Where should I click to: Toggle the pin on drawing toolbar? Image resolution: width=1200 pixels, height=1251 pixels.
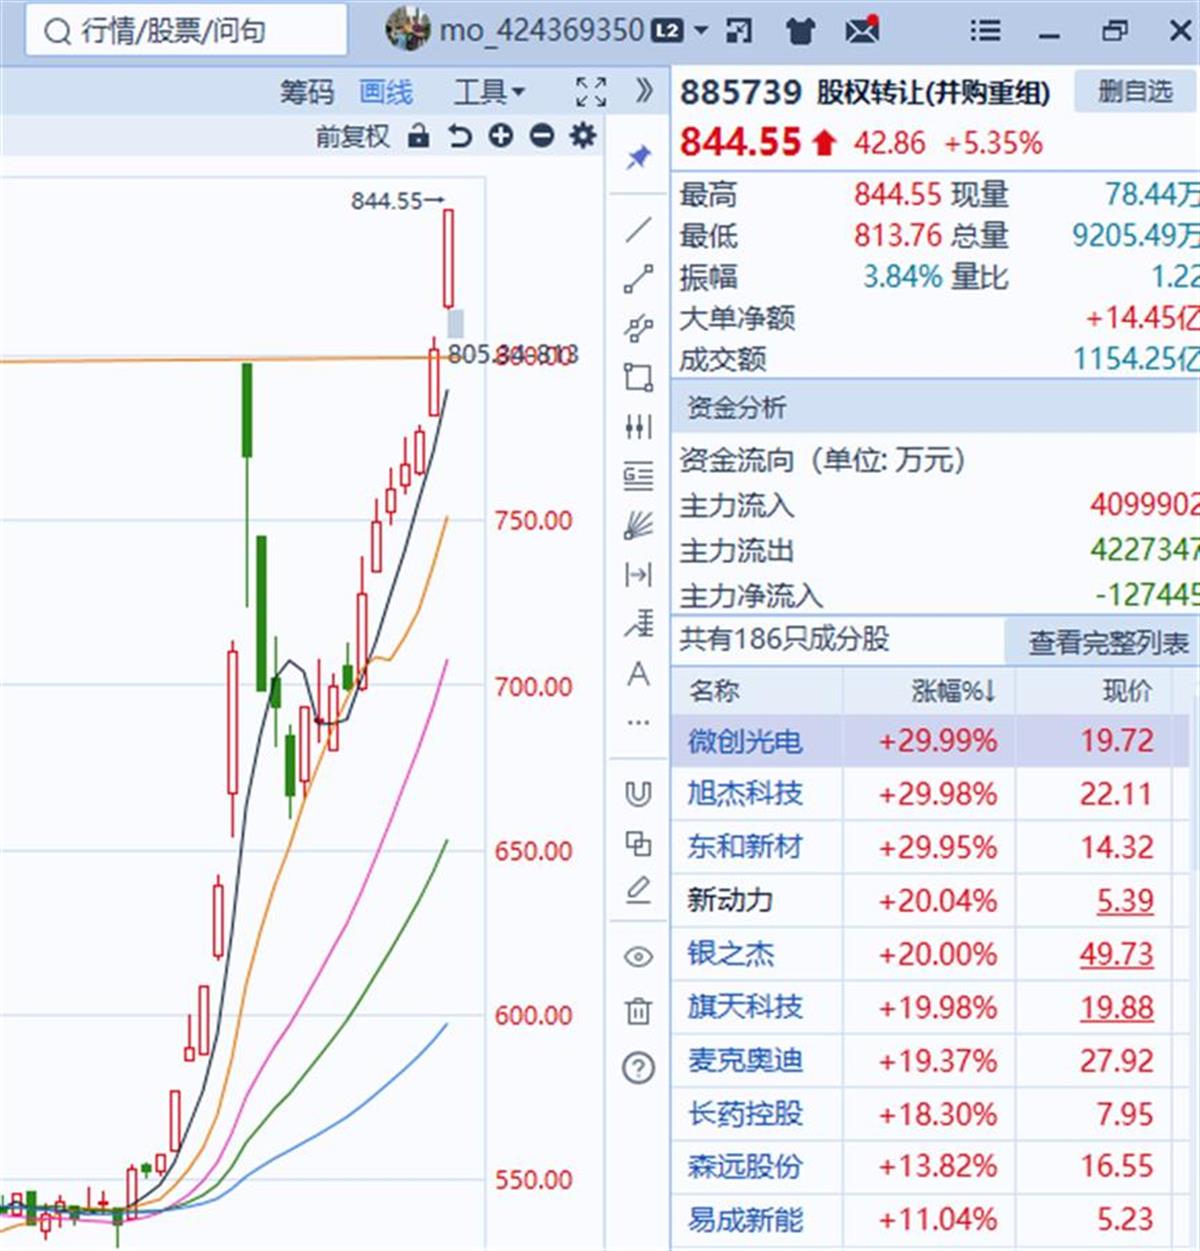638,157
